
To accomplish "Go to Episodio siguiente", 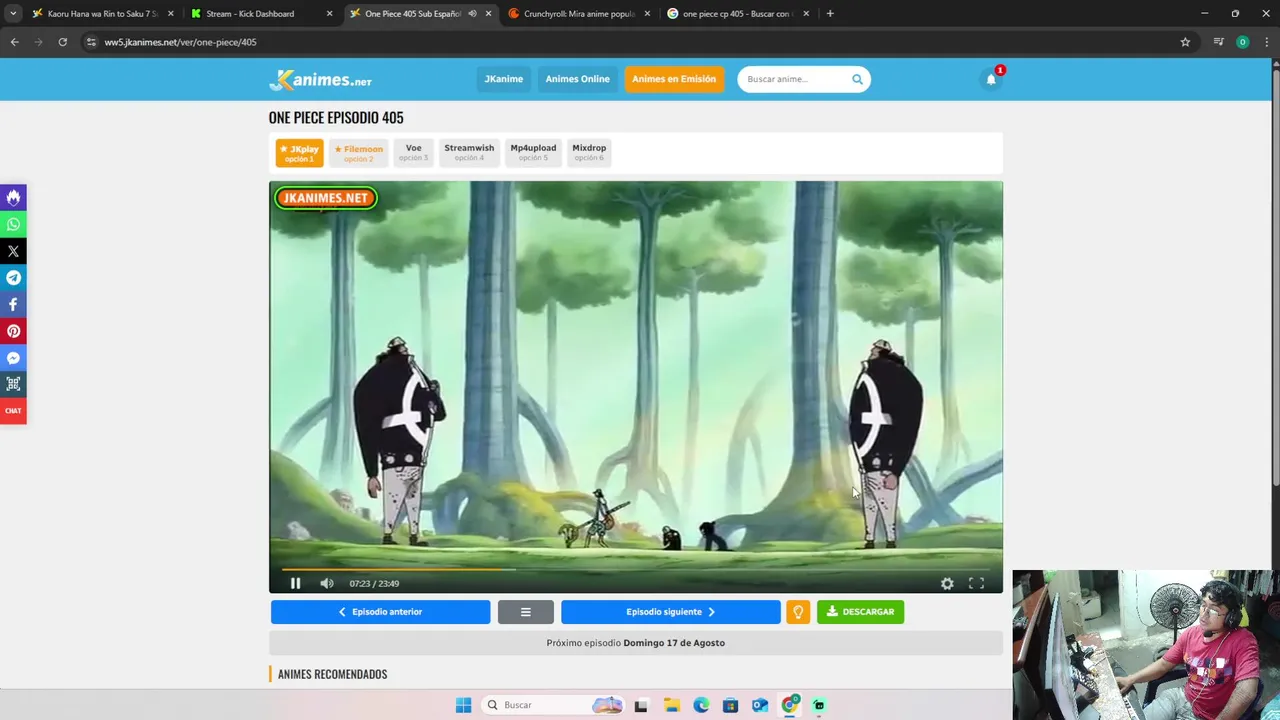I will click(670, 612).
